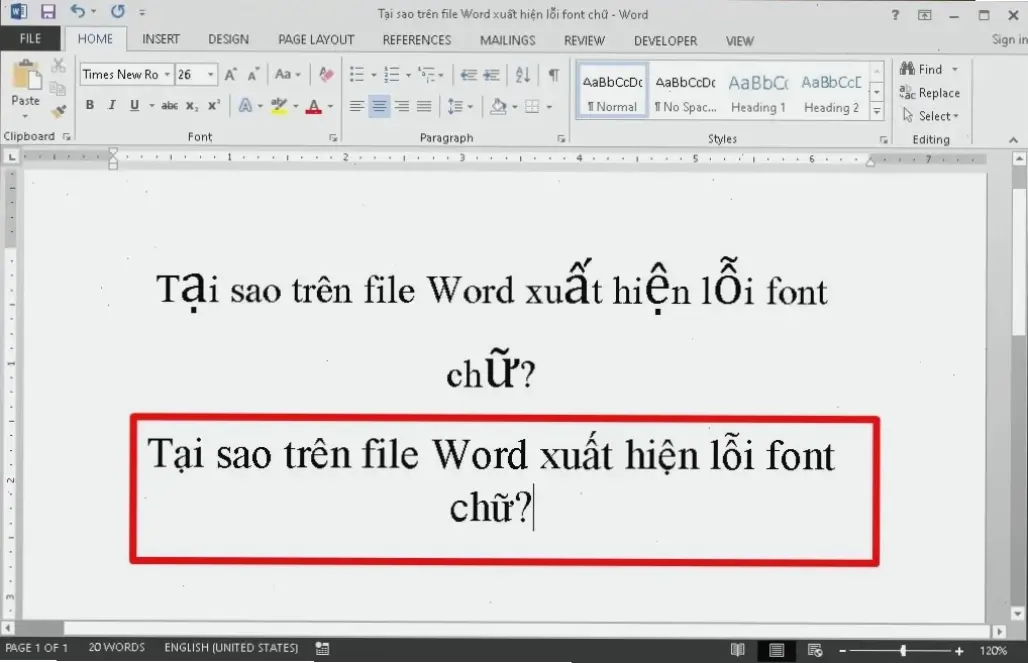This screenshot has height=663, width=1028.
Task: Click Shrink Font icon
Action: (253, 74)
